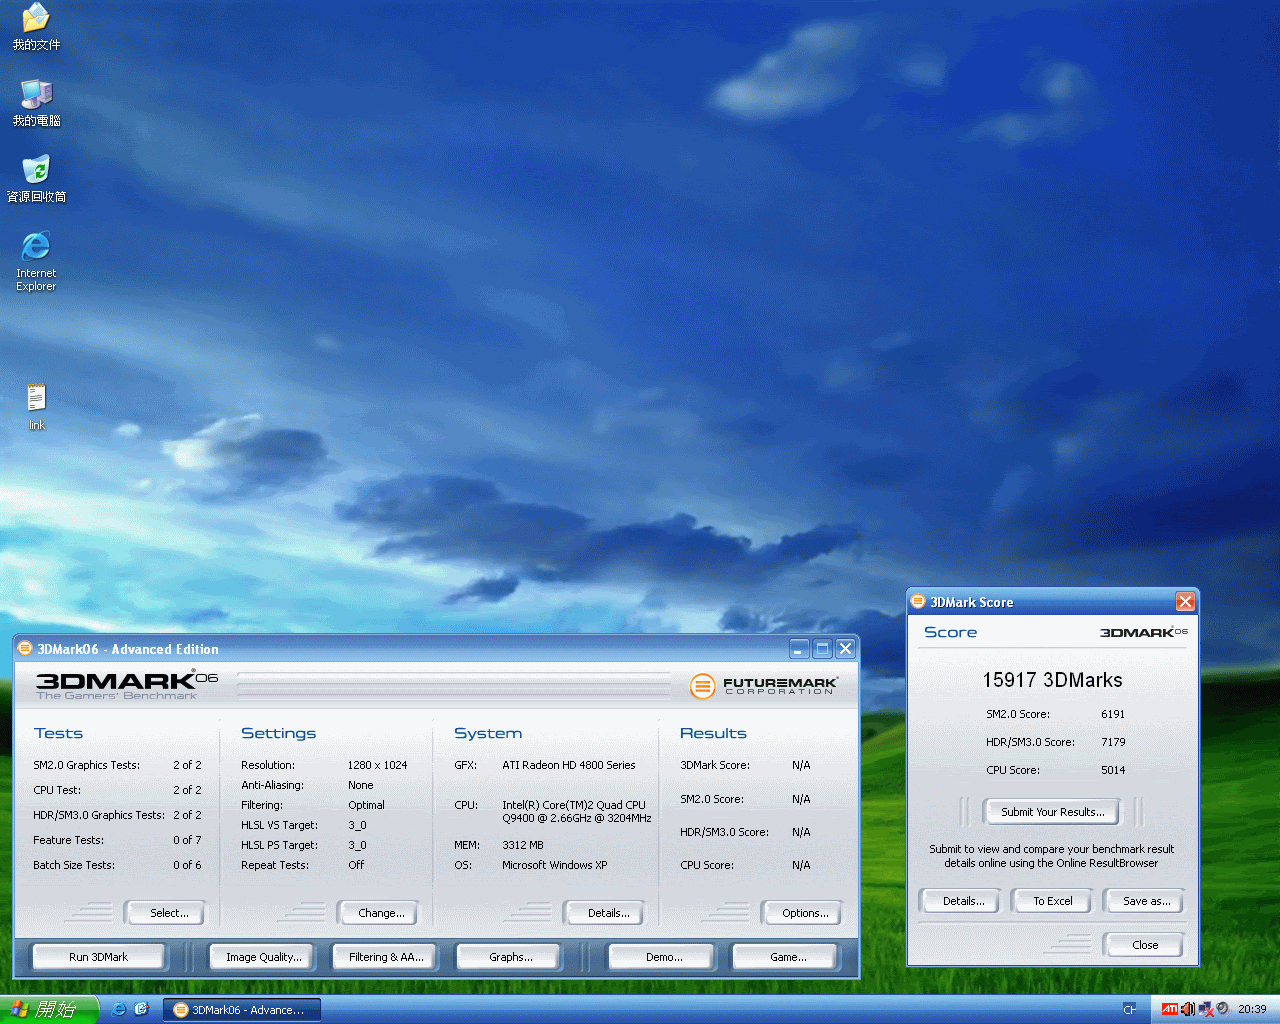Open Filtering & AA... tool
The image size is (1280, 1024).
385,957
